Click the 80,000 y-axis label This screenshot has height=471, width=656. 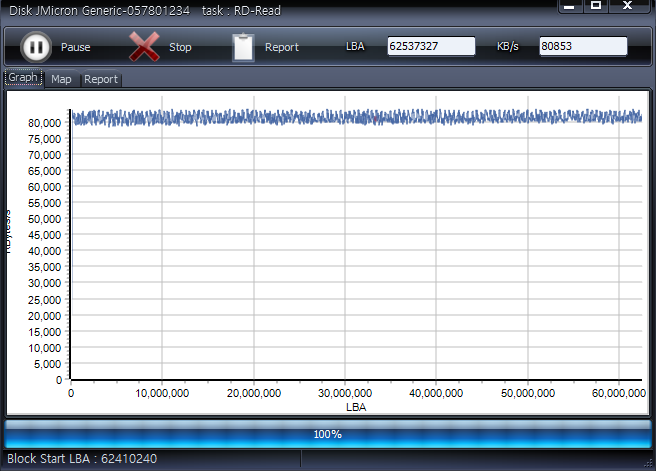pyautogui.click(x=44, y=123)
